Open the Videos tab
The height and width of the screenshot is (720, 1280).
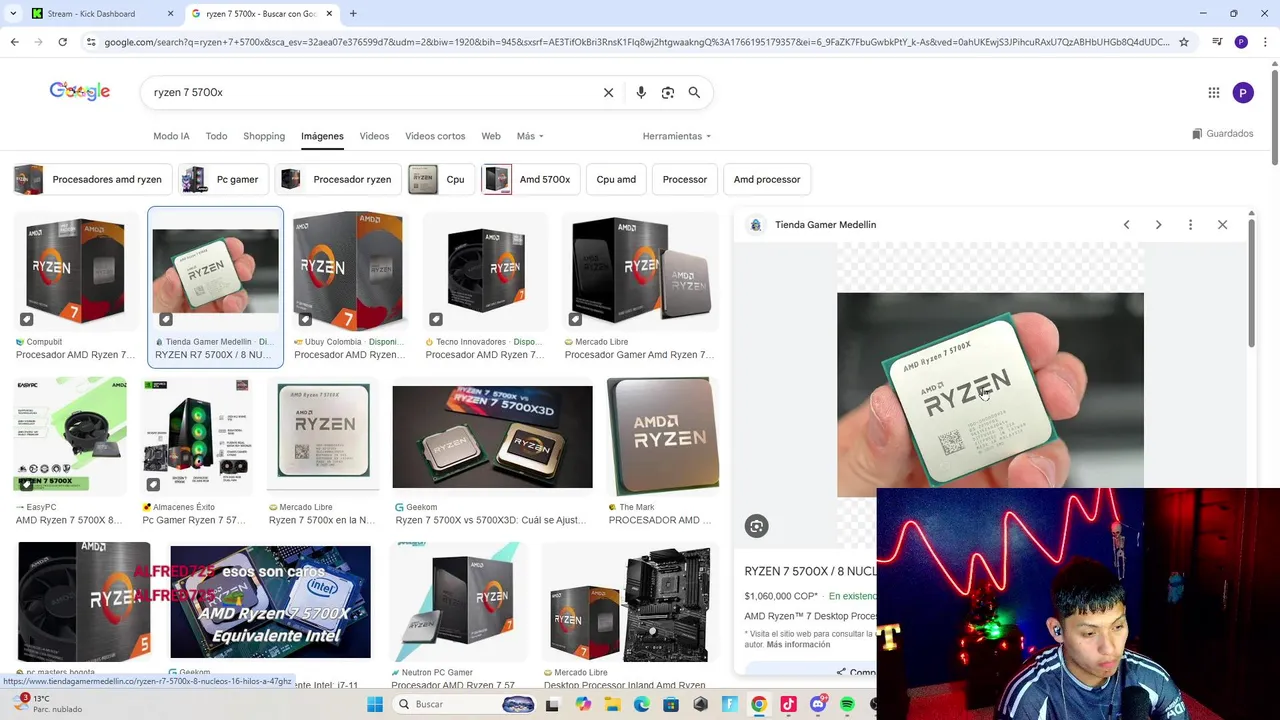(x=374, y=136)
